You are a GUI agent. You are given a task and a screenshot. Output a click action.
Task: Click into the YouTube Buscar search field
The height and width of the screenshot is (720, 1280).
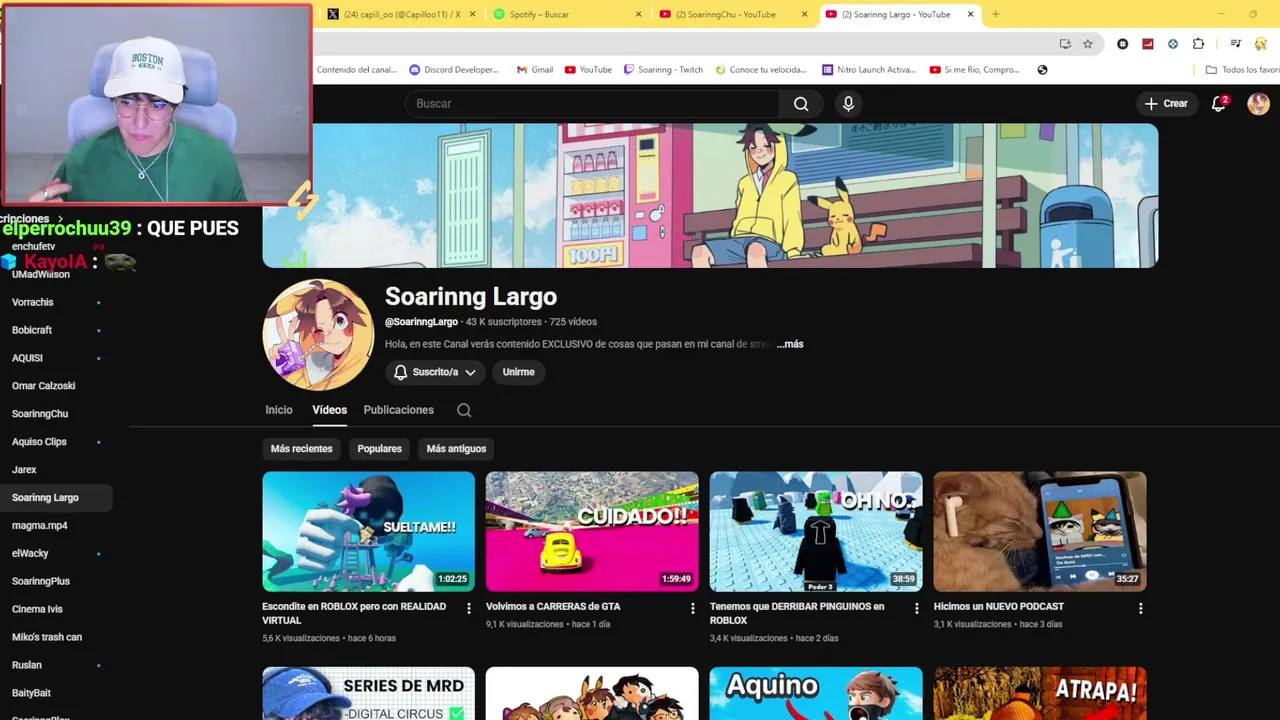(x=592, y=104)
